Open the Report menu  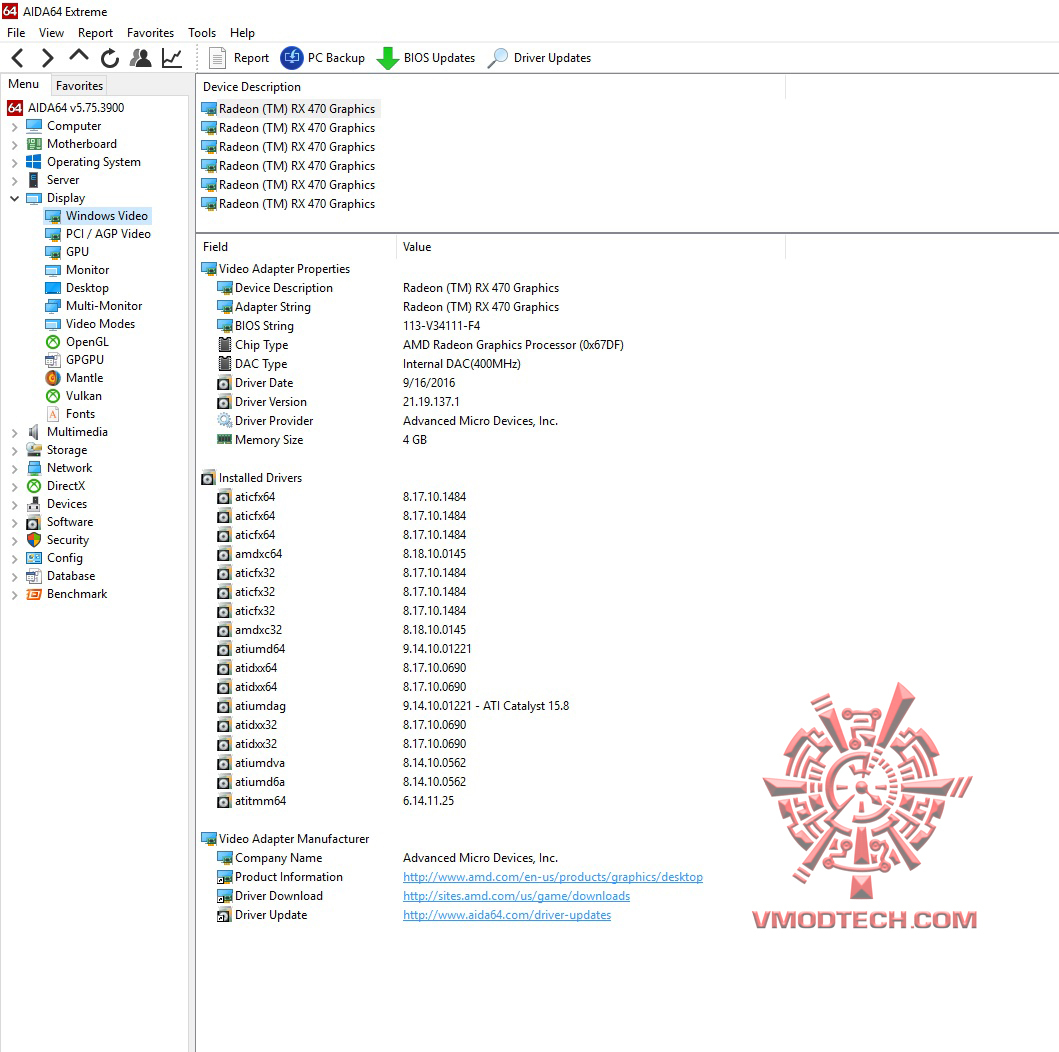tap(95, 32)
